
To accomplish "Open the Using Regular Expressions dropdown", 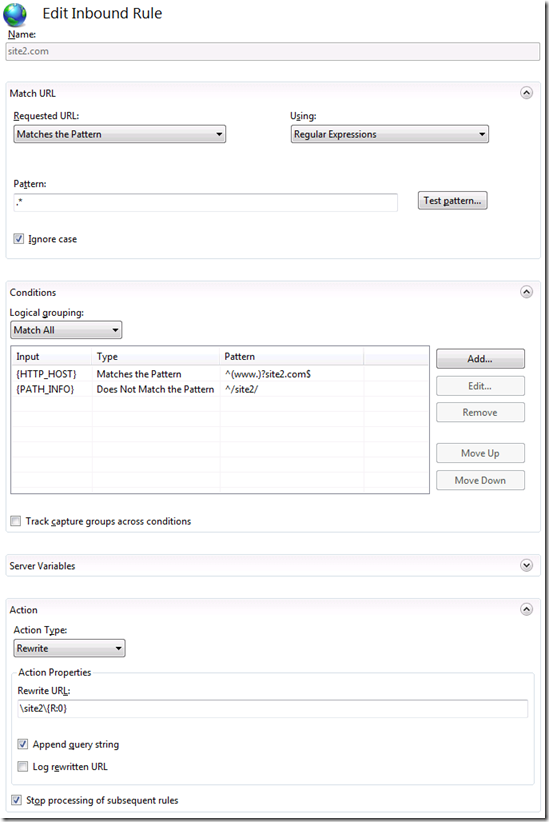I will [390, 134].
